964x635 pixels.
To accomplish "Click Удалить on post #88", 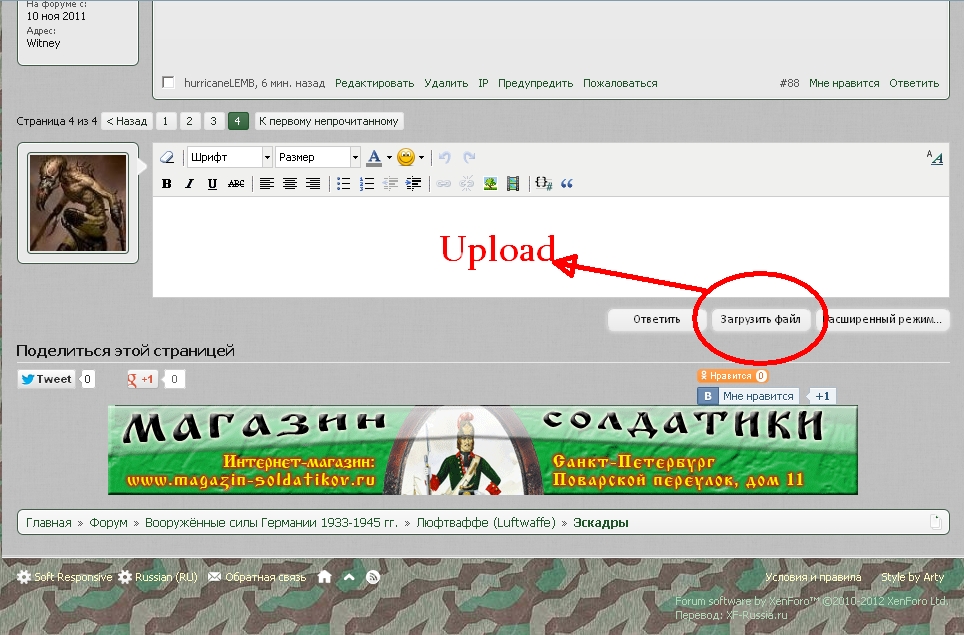I will [446, 83].
